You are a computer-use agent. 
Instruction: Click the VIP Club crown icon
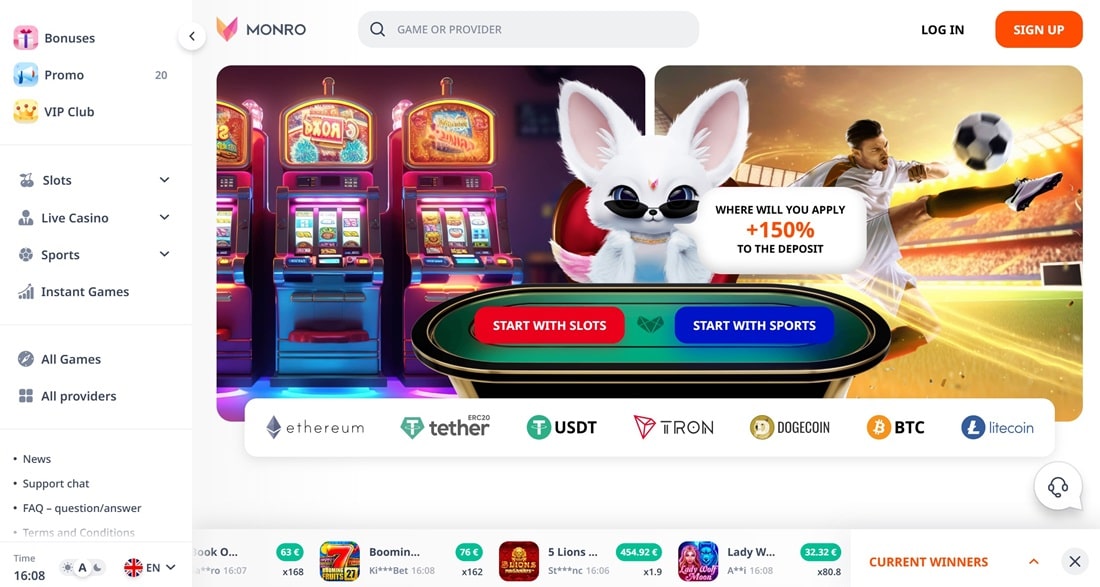coord(26,112)
